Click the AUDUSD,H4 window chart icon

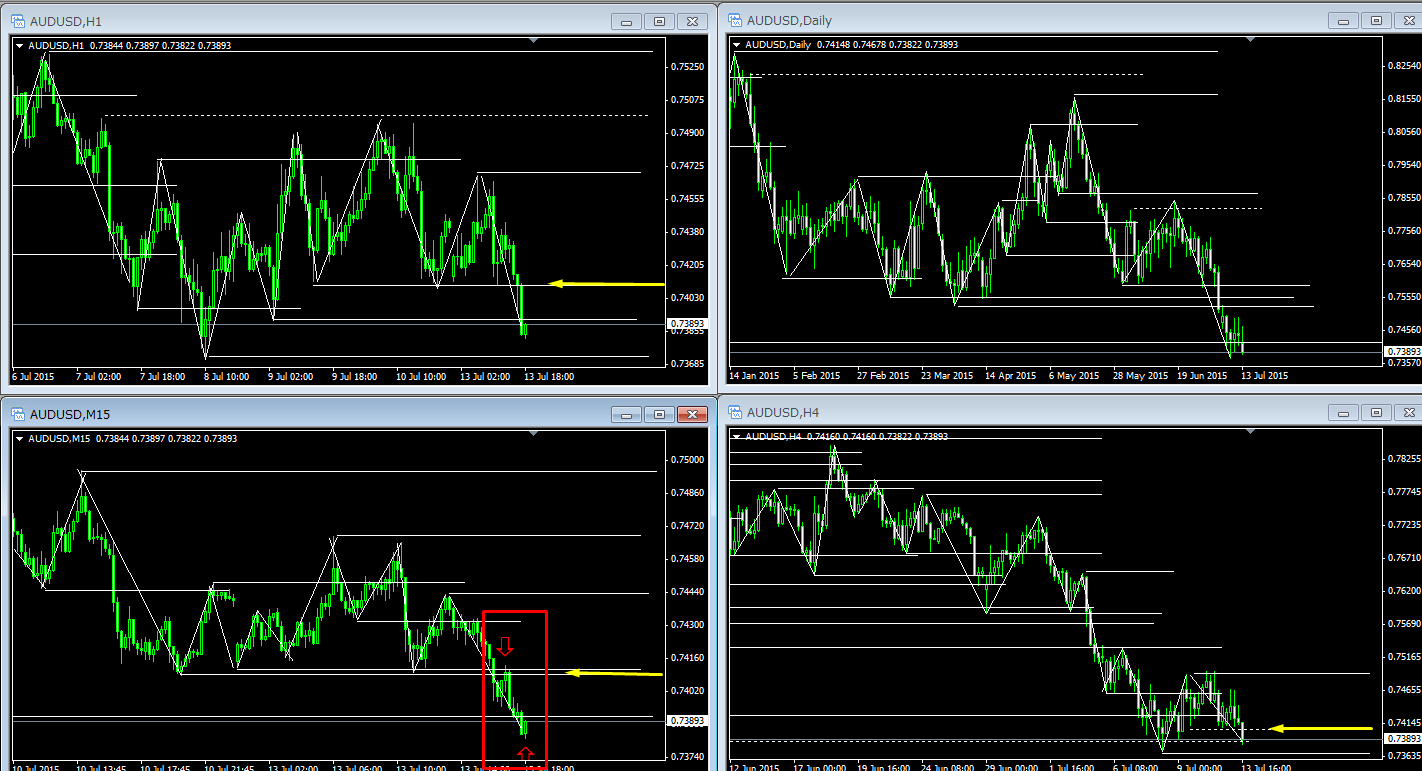(734, 412)
